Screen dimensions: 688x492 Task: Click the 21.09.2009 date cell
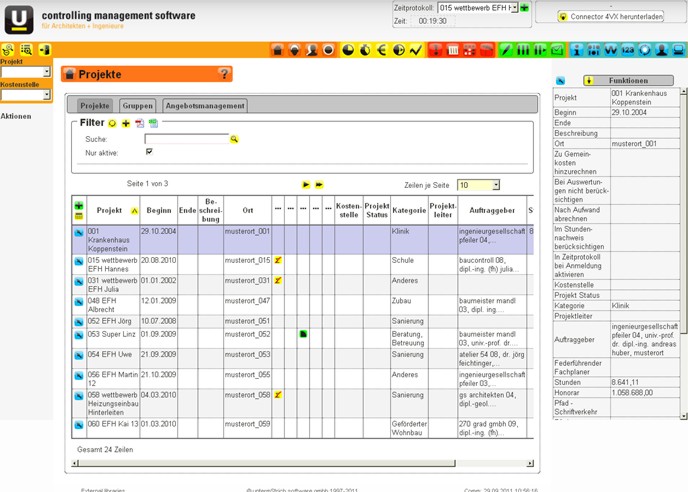click(158, 359)
